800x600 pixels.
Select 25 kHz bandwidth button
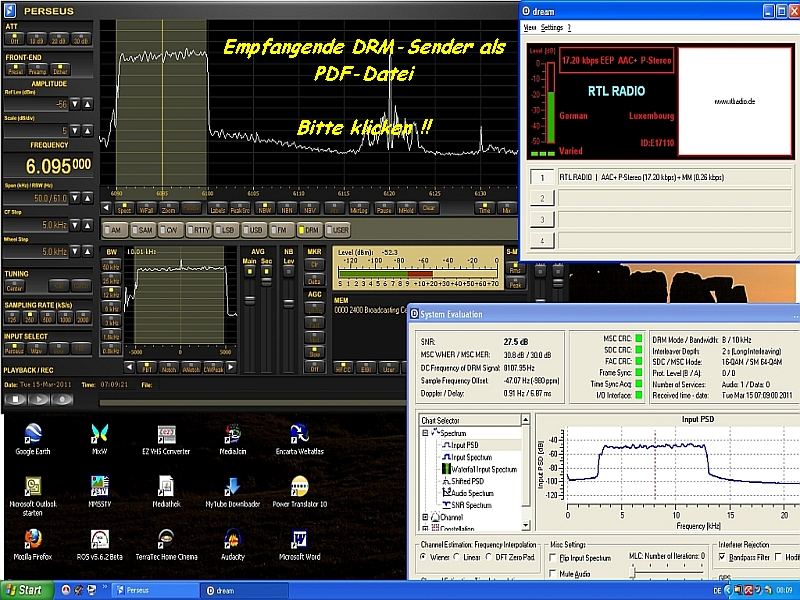(111, 280)
